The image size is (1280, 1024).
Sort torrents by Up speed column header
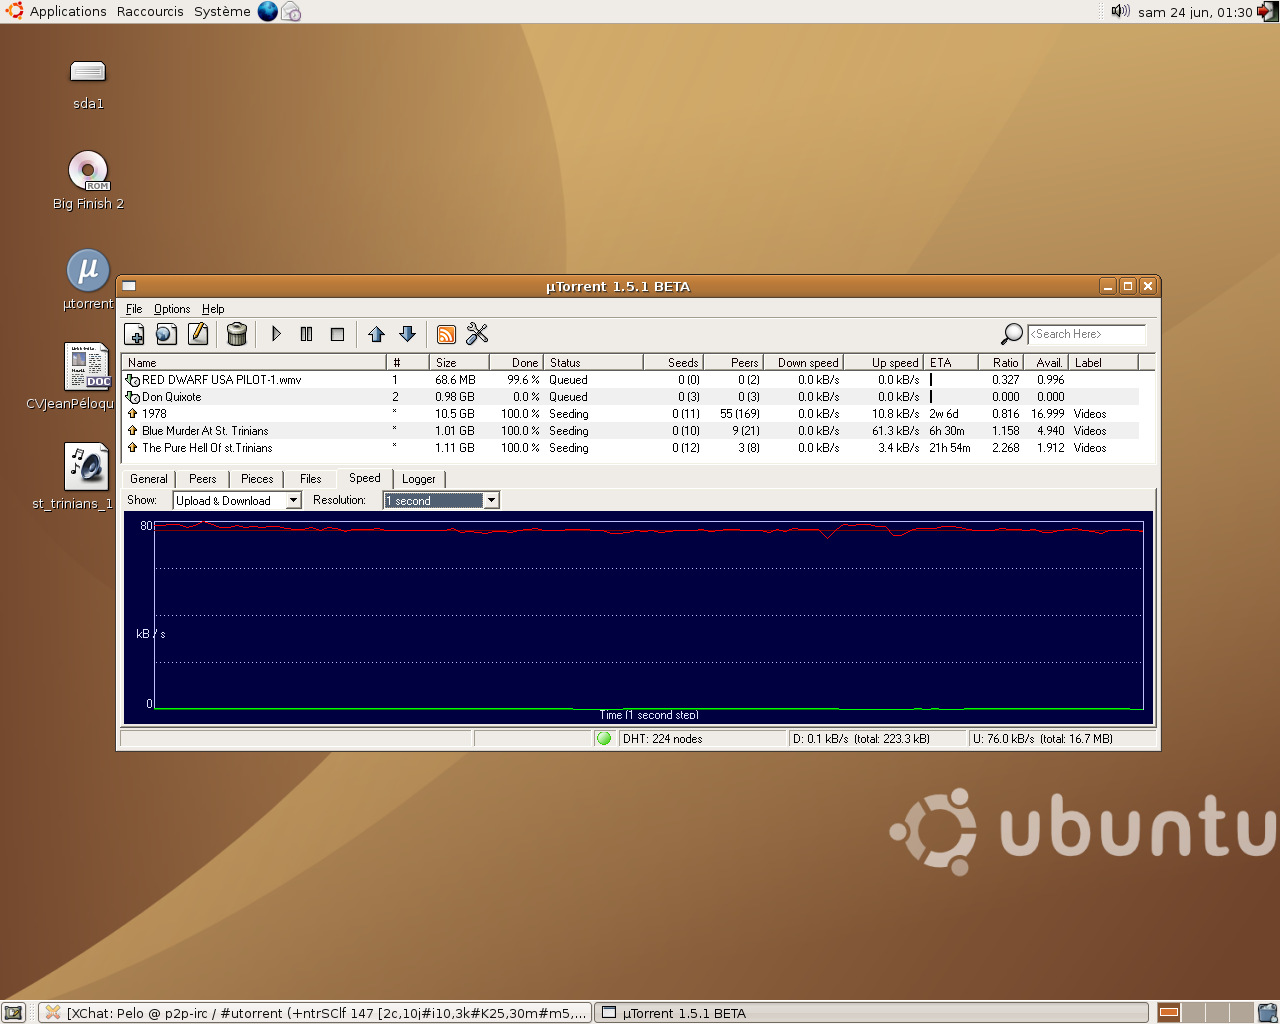click(x=883, y=363)
